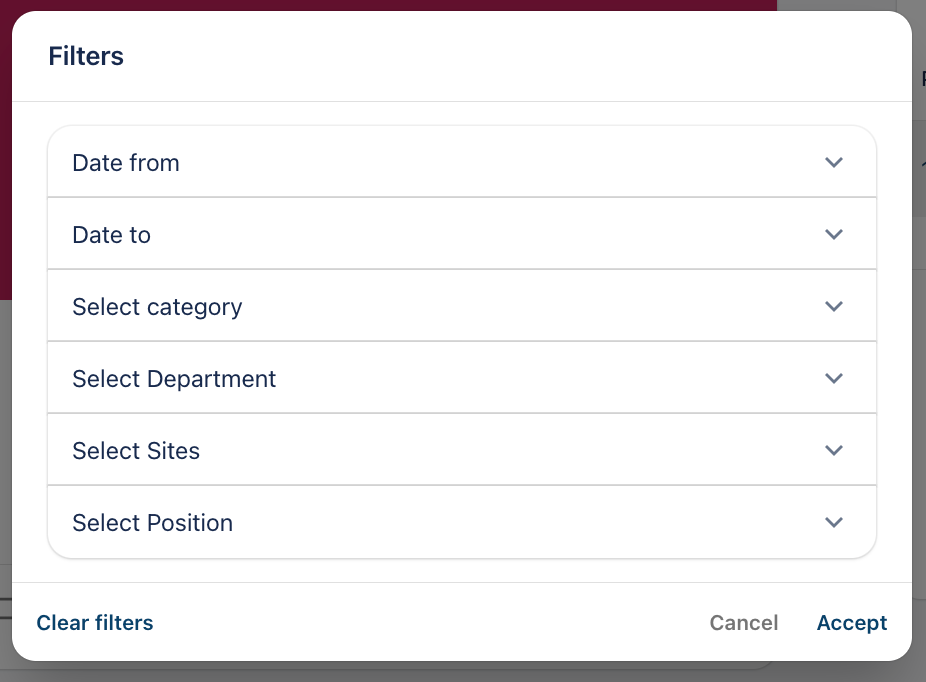The width and height of the screenshot is (926, 682).
Task: Click the dimmed backdrop strip below the dialog
Action: click(x=400, y=673)
